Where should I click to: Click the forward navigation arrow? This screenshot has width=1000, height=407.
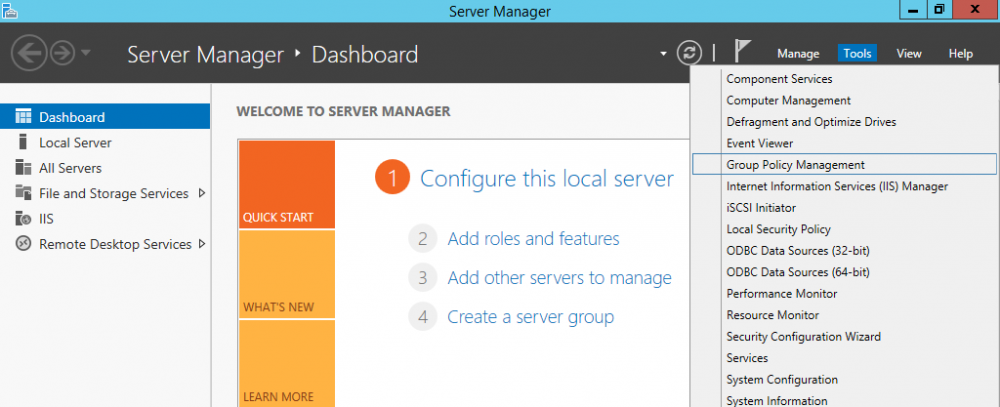(x=62, y=54)
